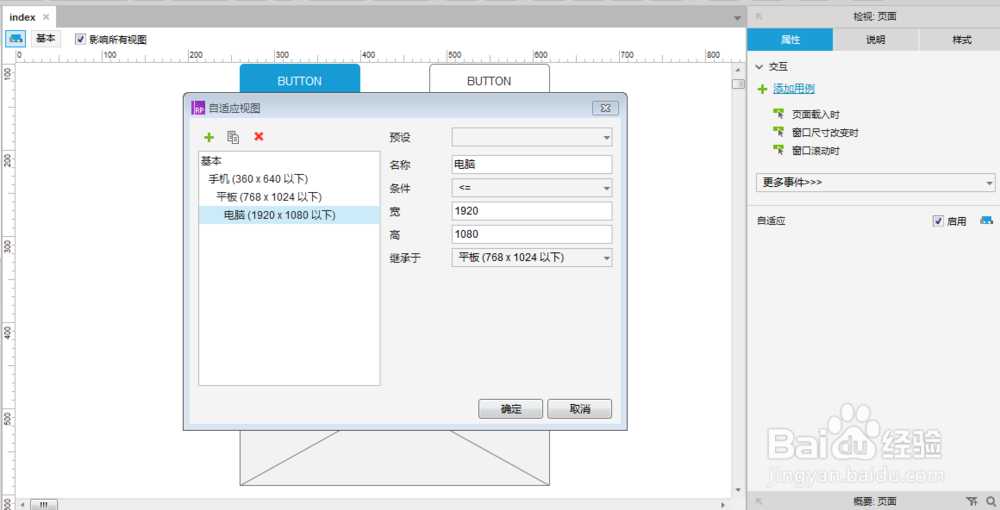
Task: Click the 窗口滚动时 event icon
Action: pyautogui.click(x=779, y=150)
